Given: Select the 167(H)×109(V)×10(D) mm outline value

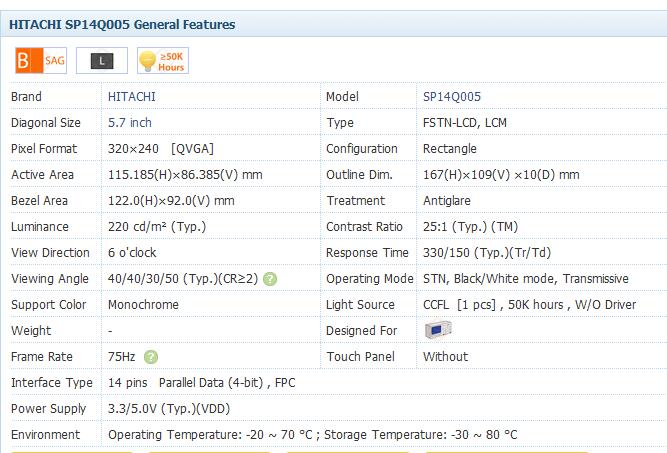Looking at the screenshot, I should pyautogui.click(x=501, y=174).
